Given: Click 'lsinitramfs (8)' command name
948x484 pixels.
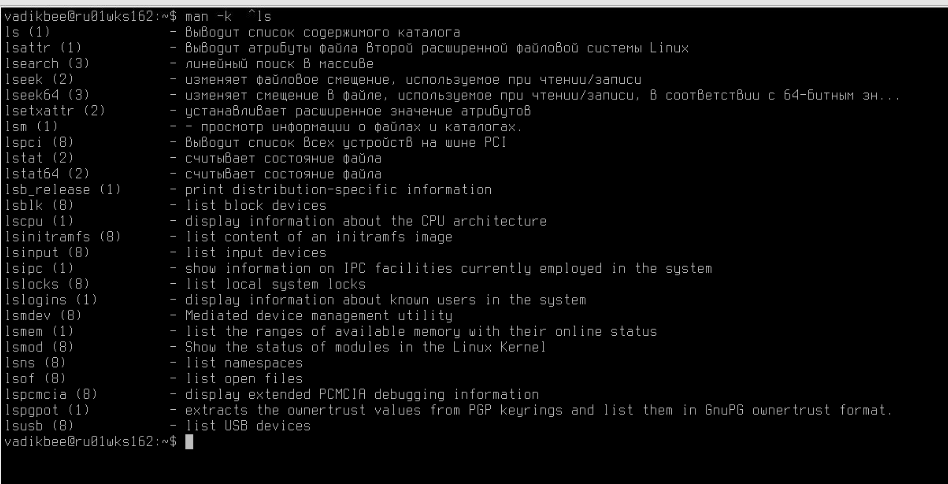Looking at the screenshot, I should [63, 237].
